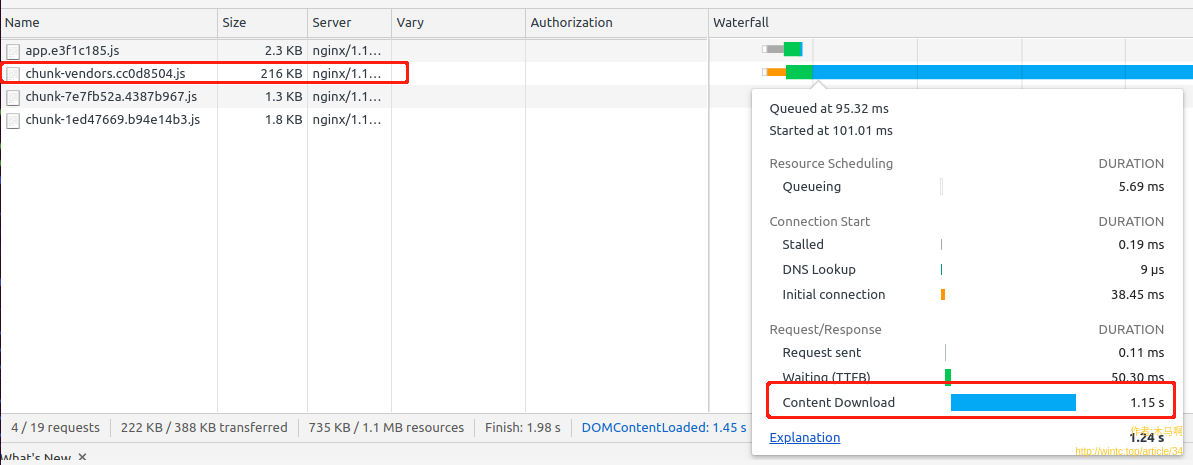Sort requests by the Name column header
Screen dimensions: 1193x465
point(109,23)
